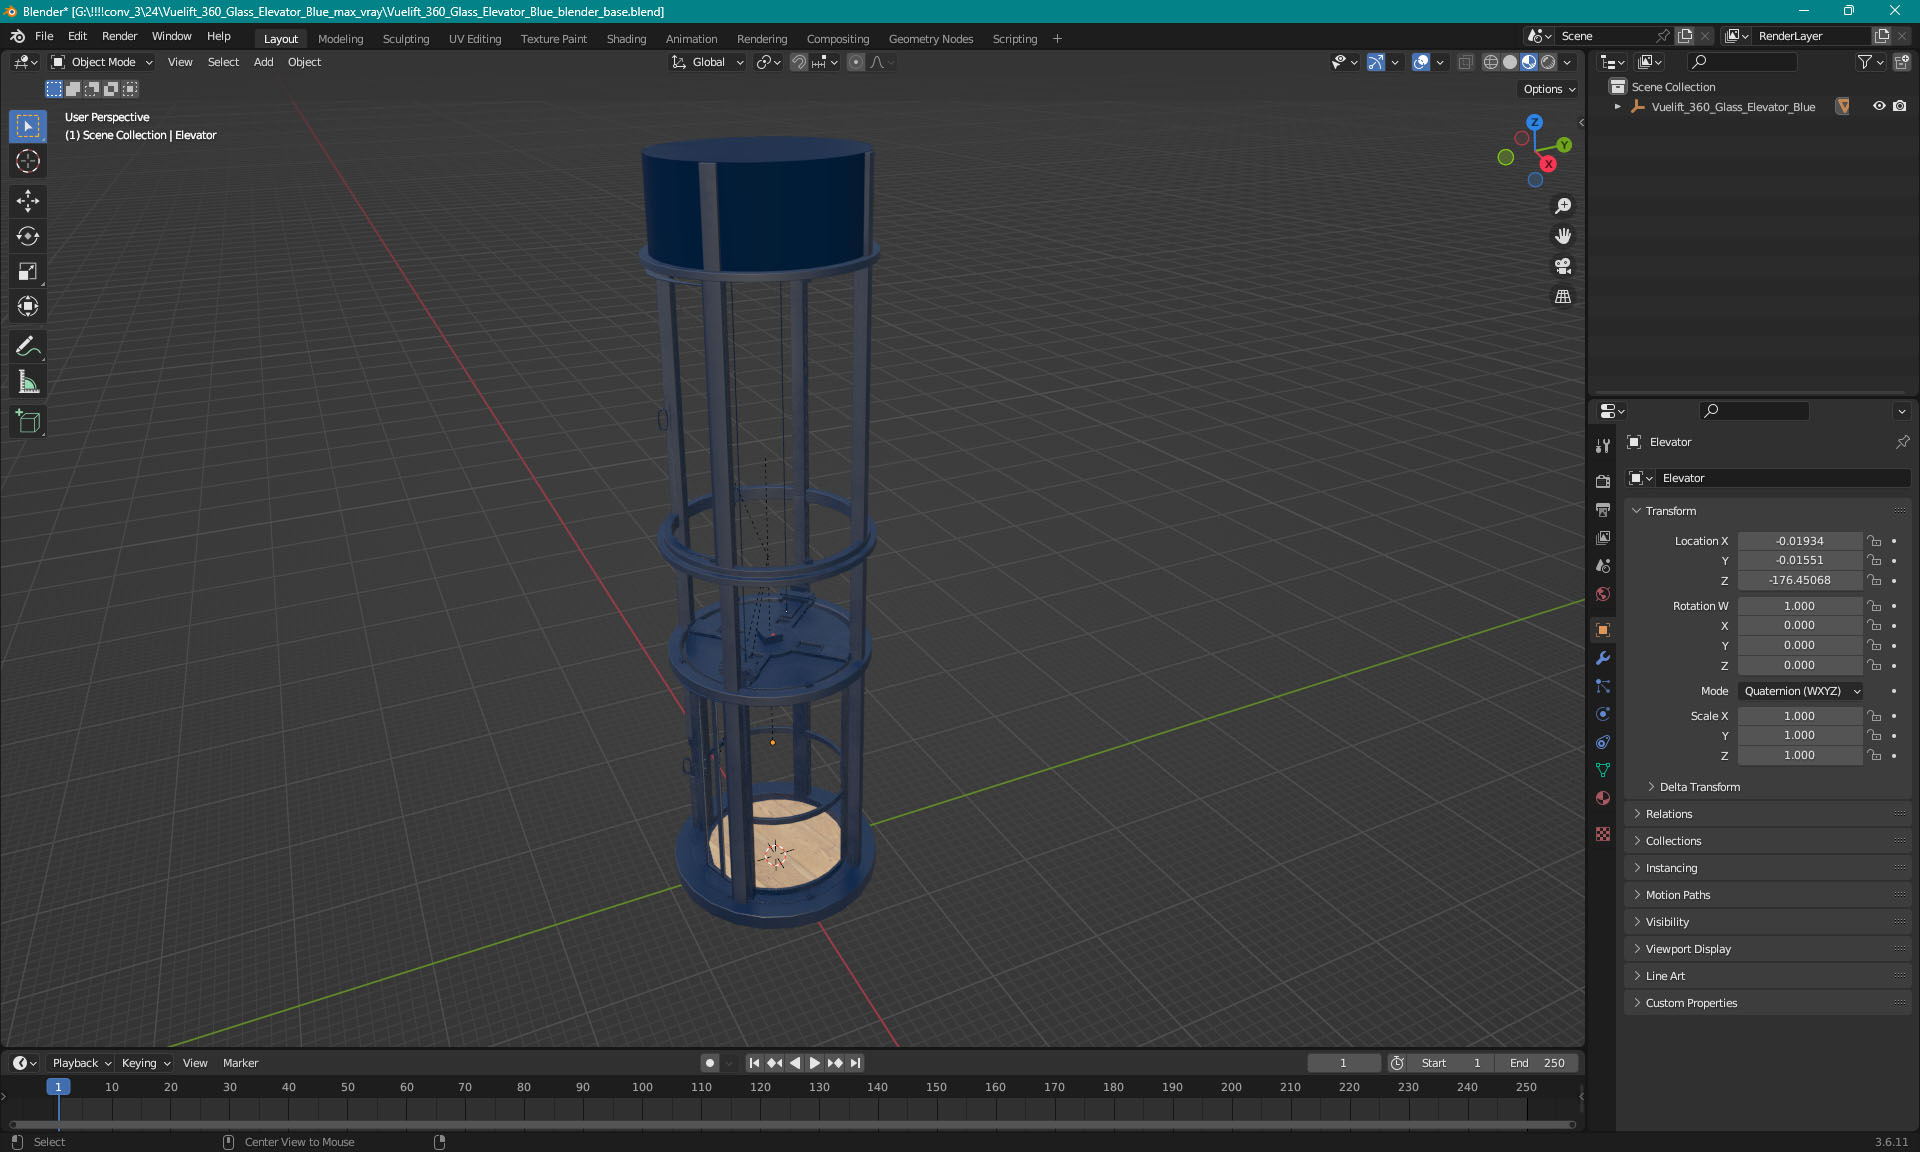Play the animation forward

pyautogui.click(x=815, y=1063)
